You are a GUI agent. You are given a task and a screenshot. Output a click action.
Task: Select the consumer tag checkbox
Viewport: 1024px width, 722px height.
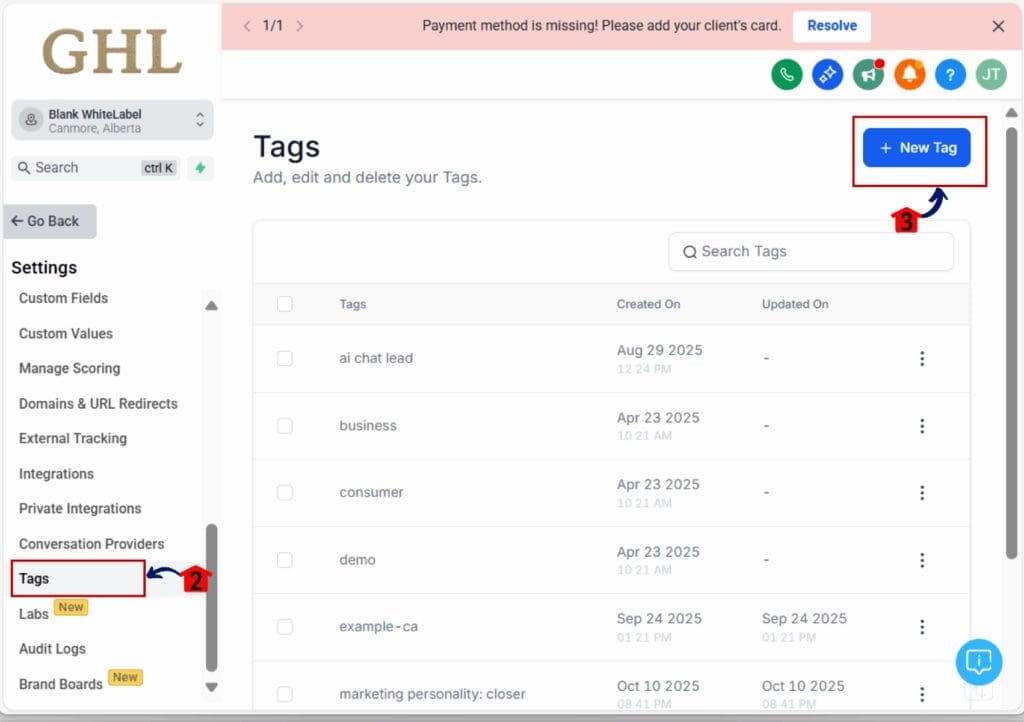click(x=285, y=492)
